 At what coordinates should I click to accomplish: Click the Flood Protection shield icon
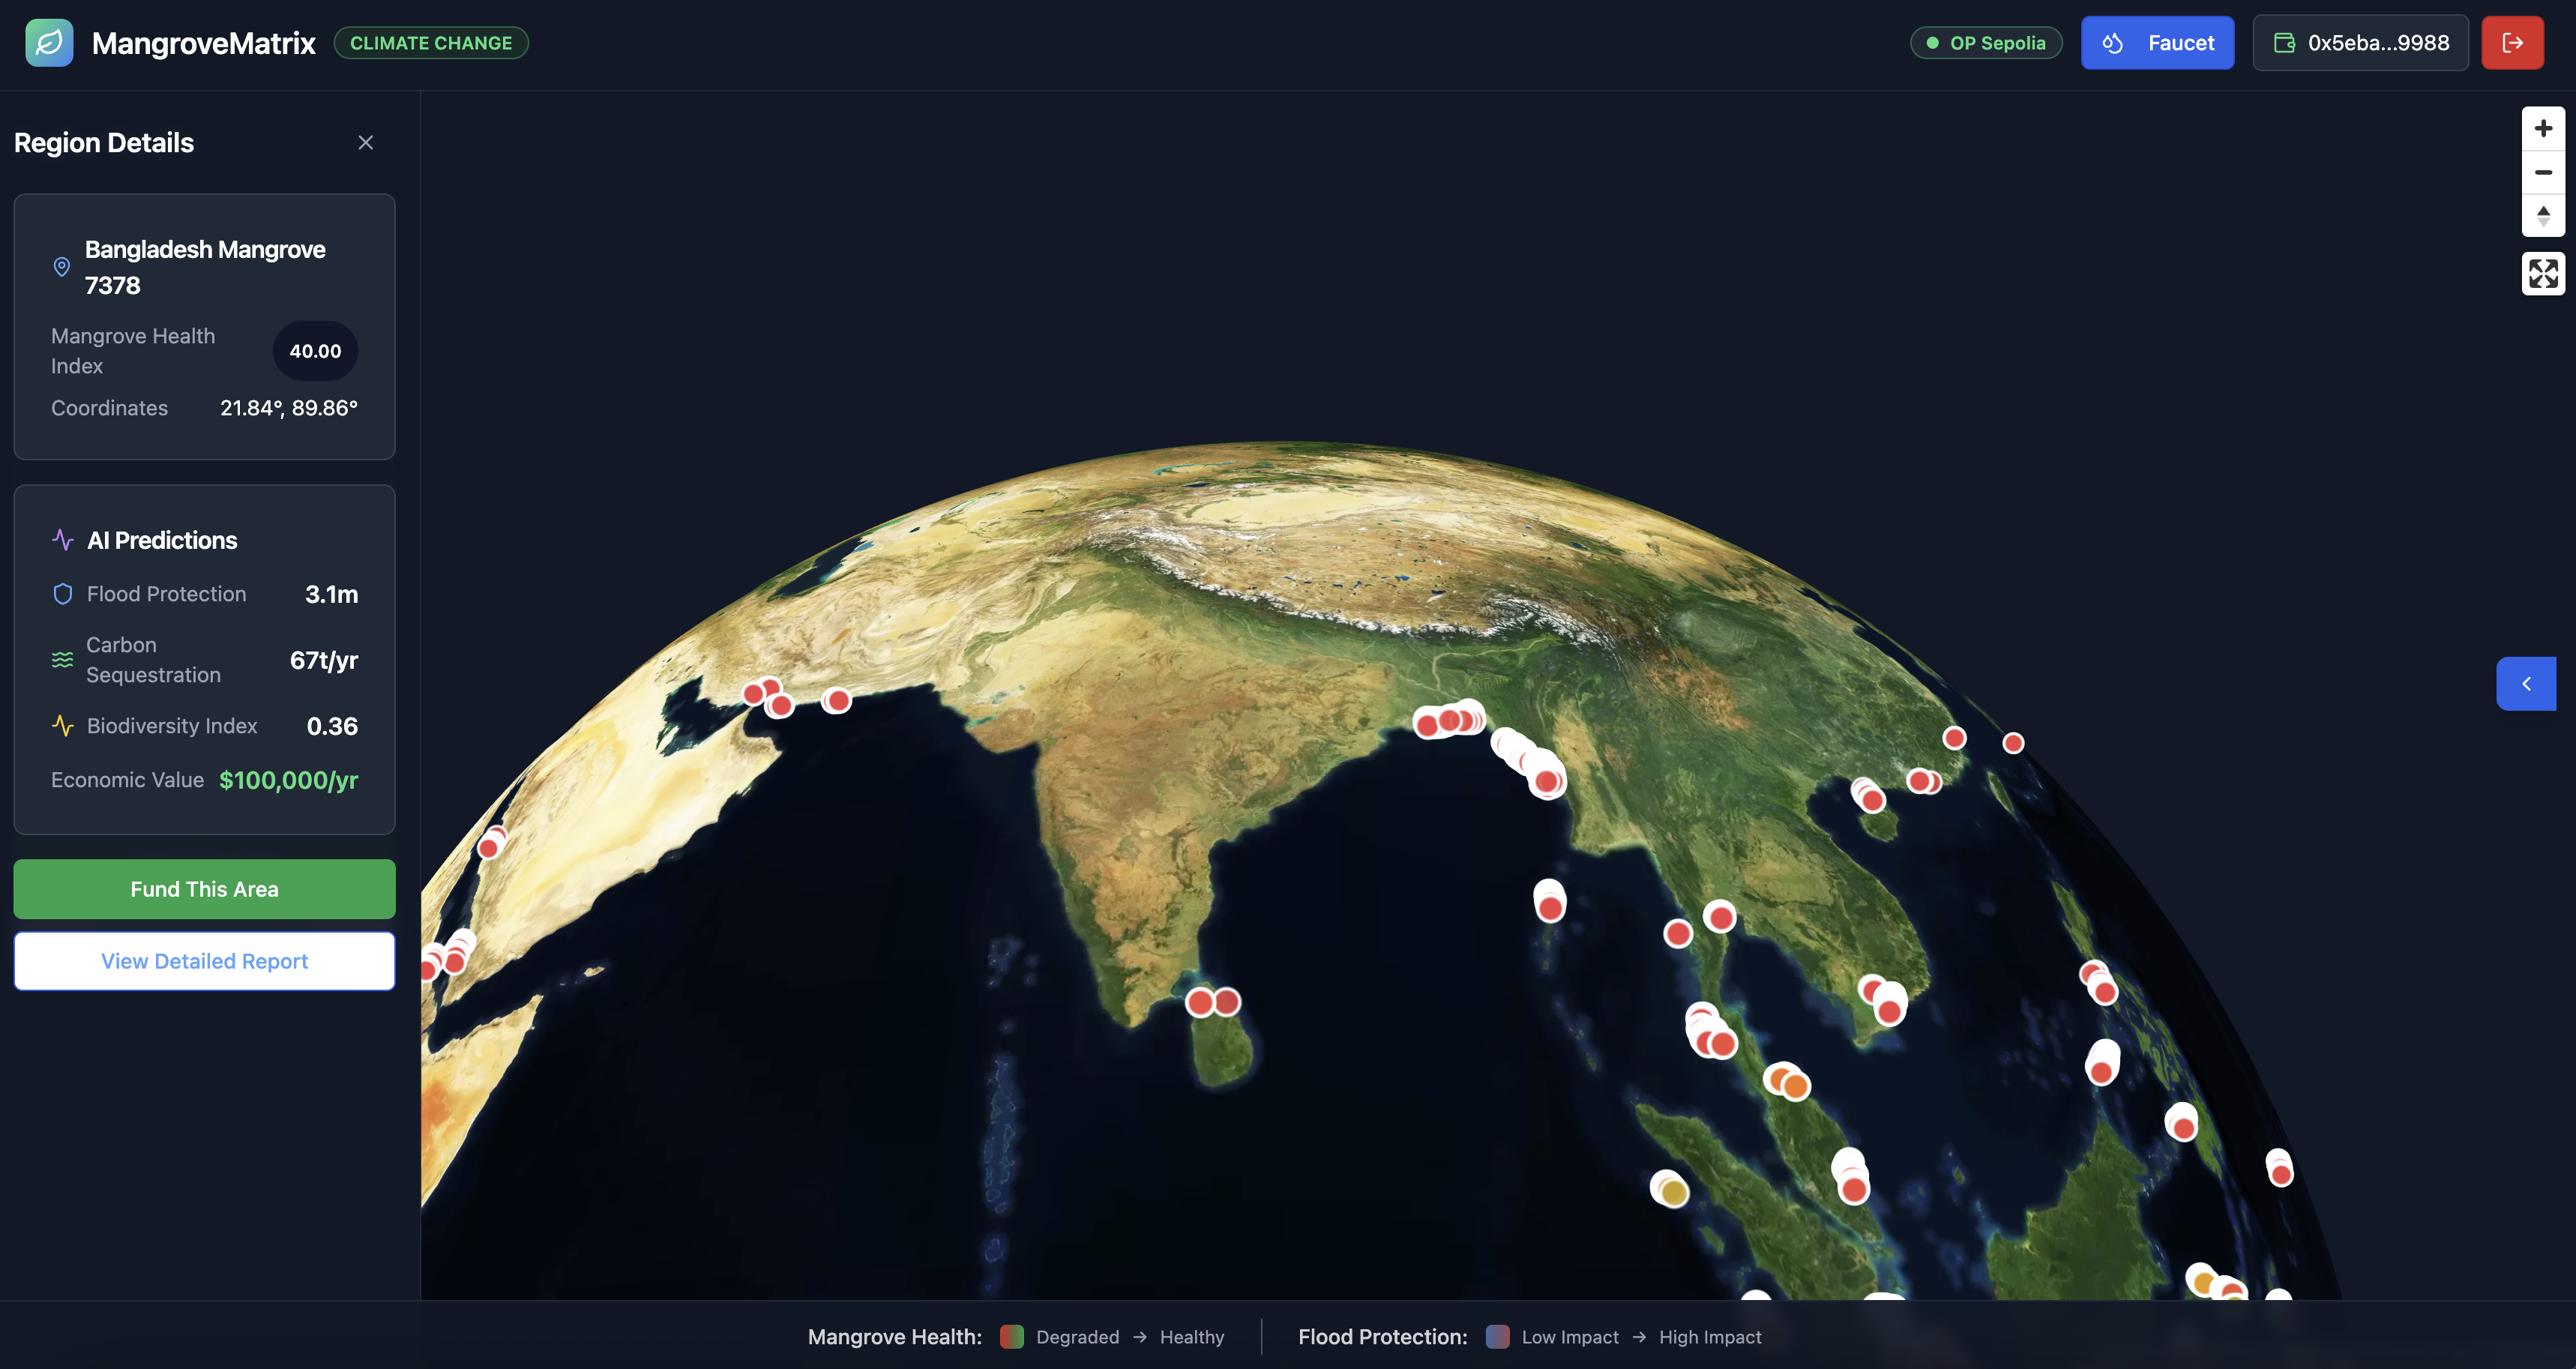63,594
